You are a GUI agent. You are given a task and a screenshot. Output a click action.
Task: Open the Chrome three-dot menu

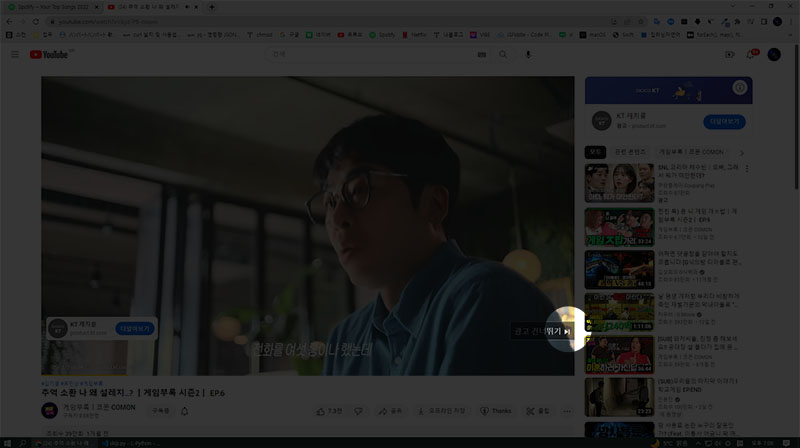point(790,21)
